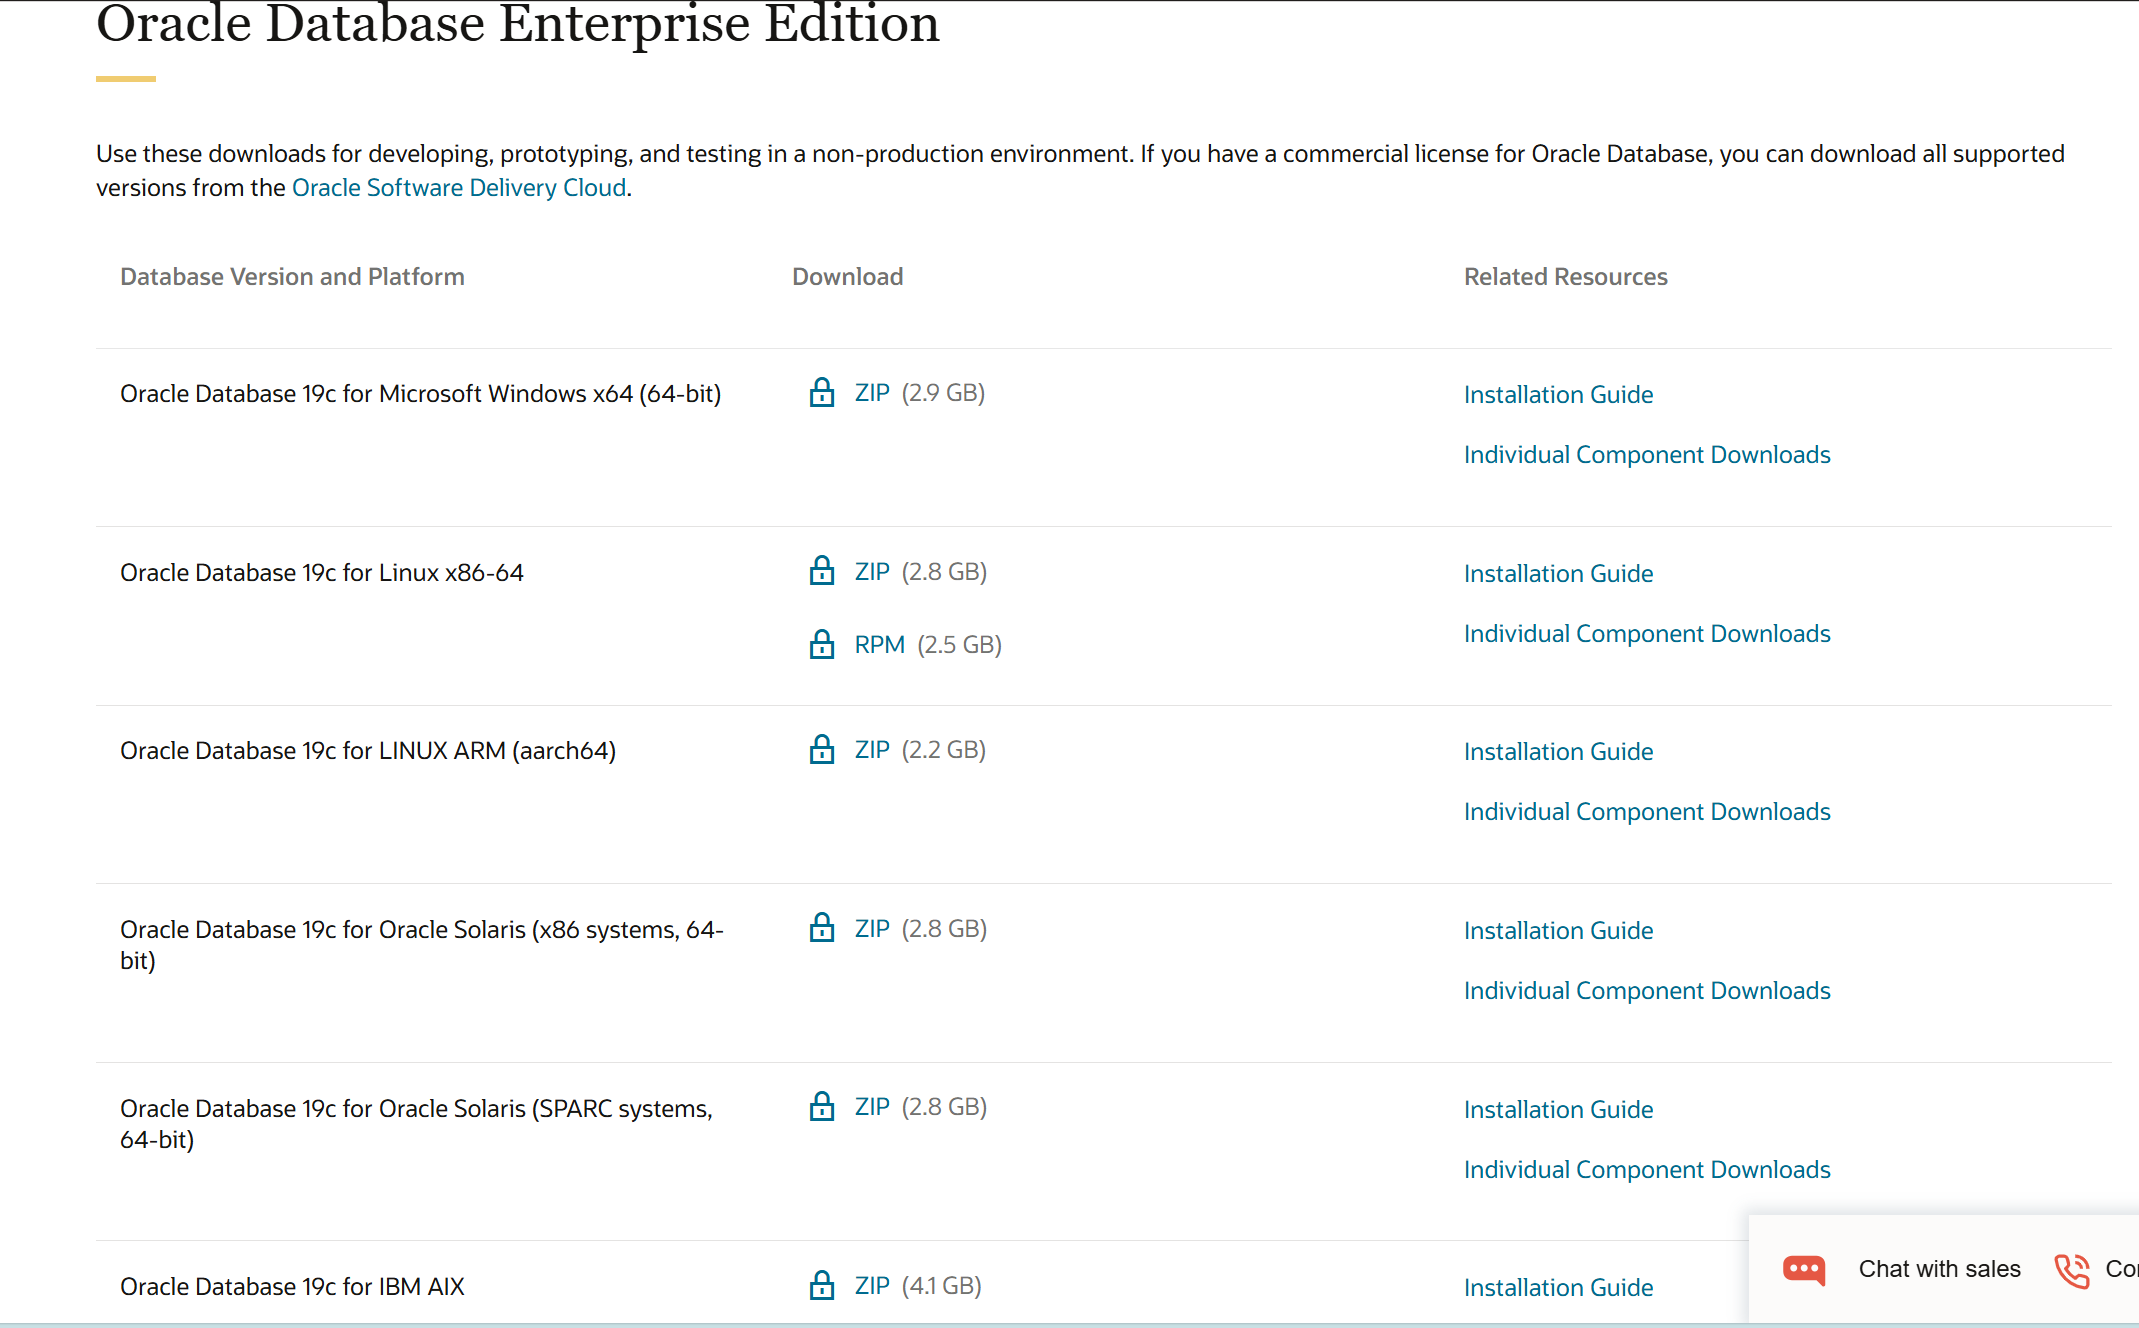Open Installation Guide for LINUX ARM
Image resolution: width=2139 pixels, height=1328 pixels.
point(1558,752)
